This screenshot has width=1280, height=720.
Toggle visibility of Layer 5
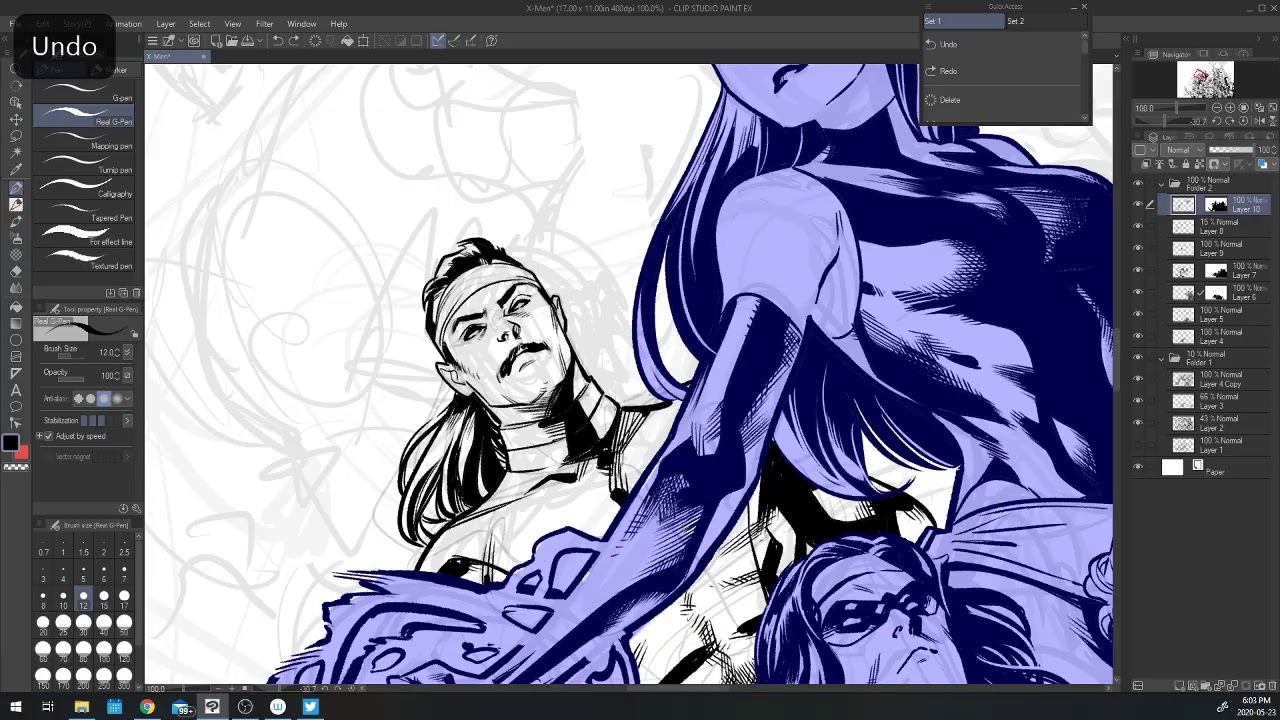point(1137,315)
